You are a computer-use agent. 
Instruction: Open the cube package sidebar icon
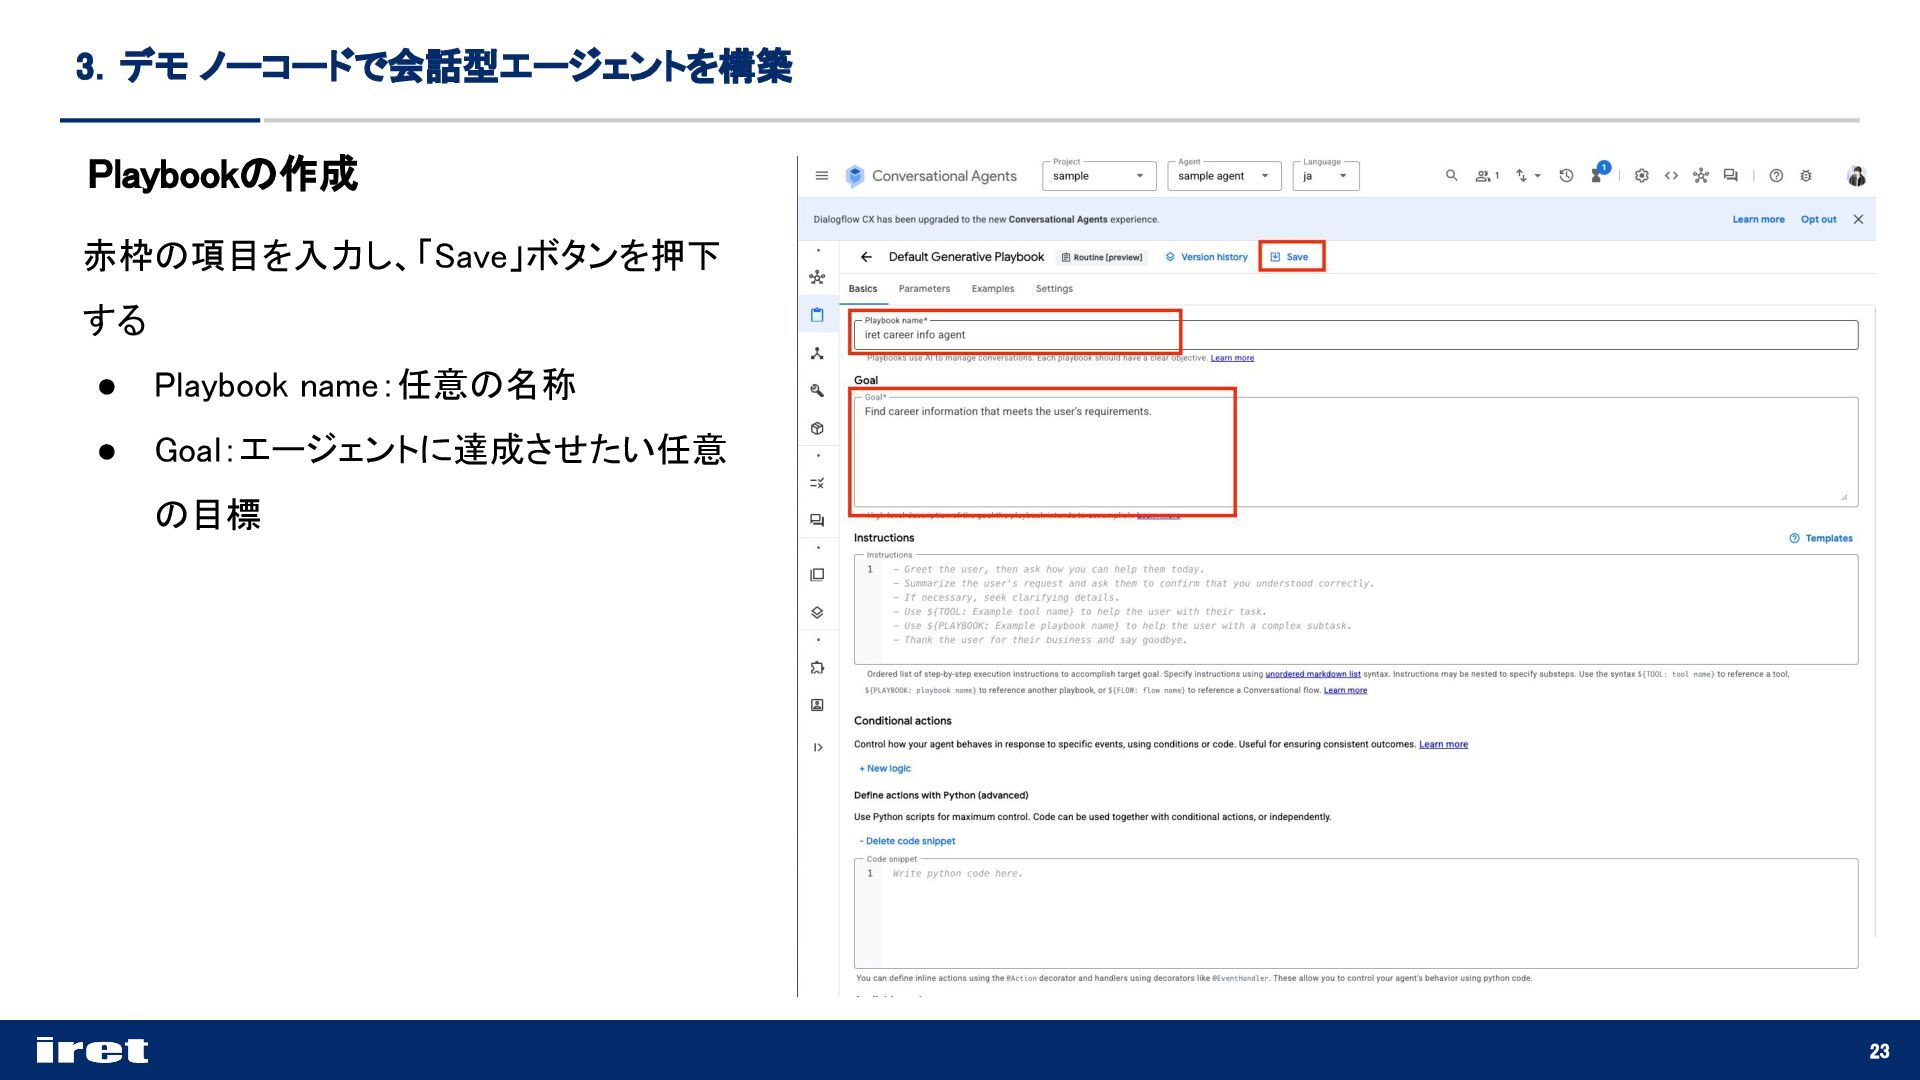(x=817, y=428)
